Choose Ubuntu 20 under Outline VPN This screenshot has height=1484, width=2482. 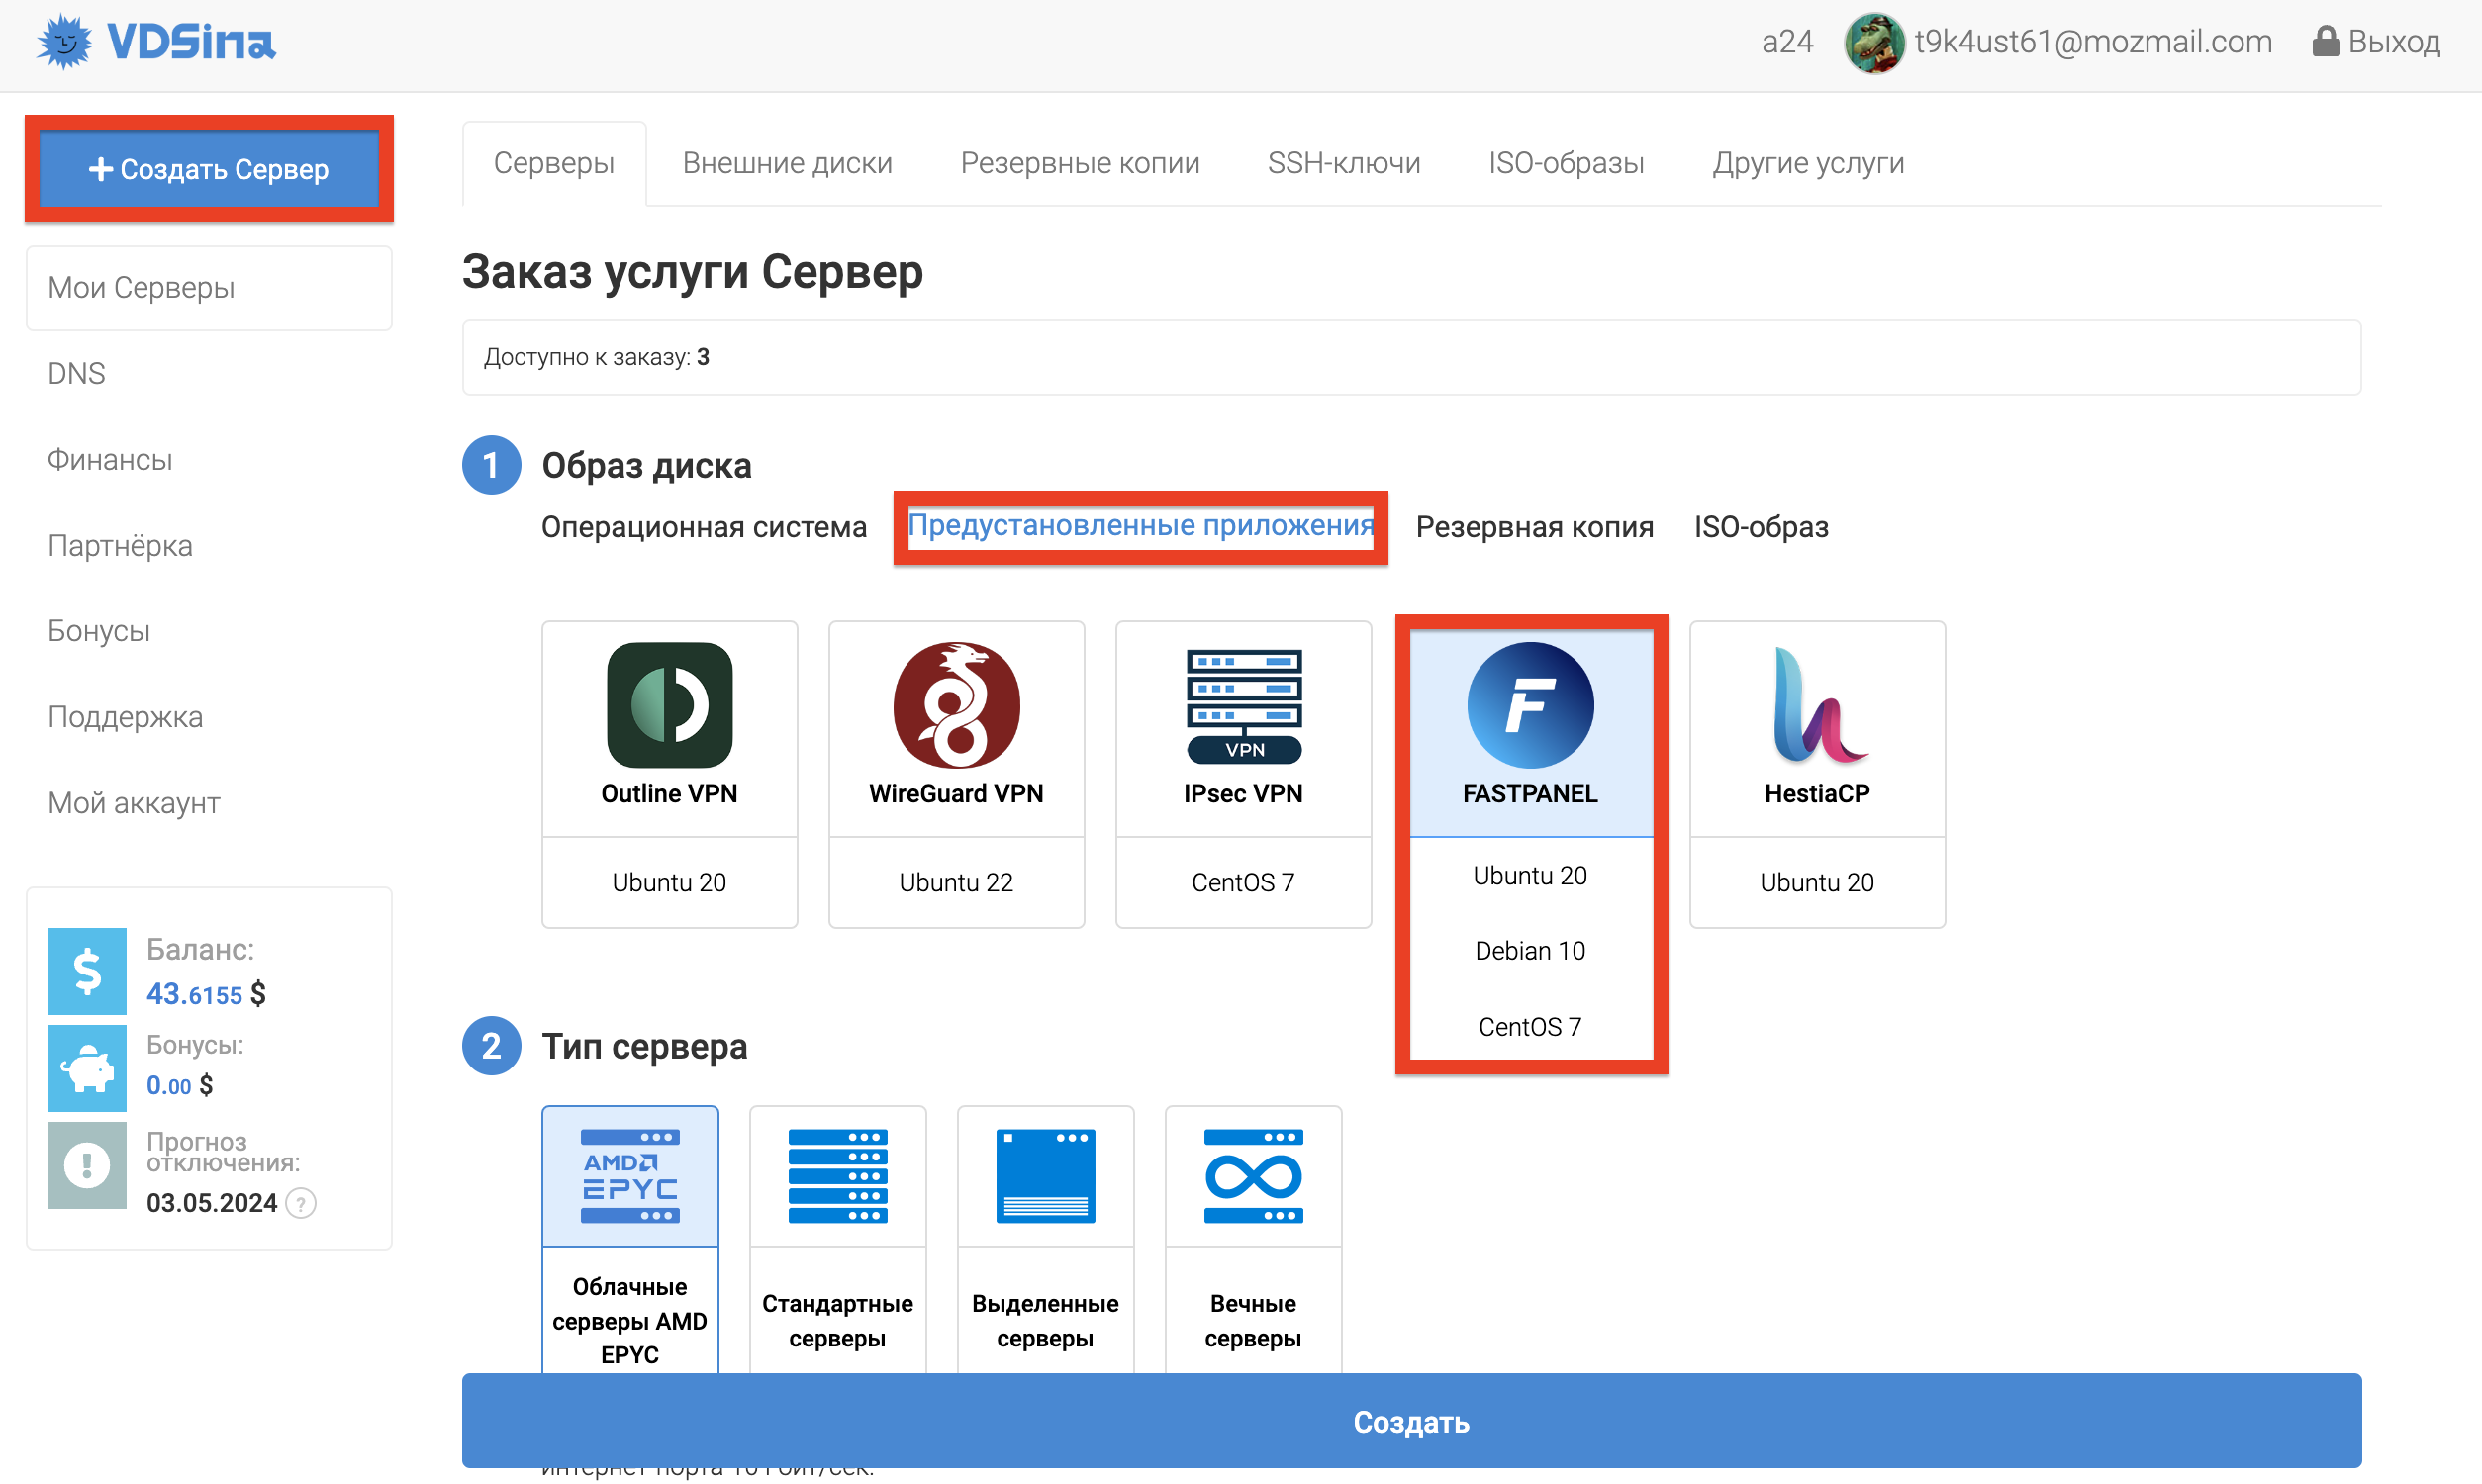(669, 883)
